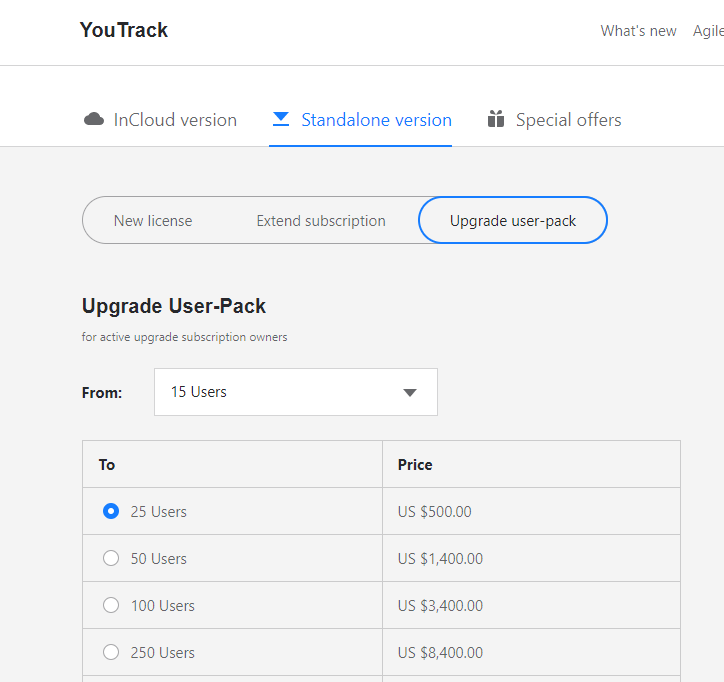Image resolution: width=724 pixels, height=682 pixels.
Task: Open the From 15 Users dropdown
Action: (x=295, y=392)
